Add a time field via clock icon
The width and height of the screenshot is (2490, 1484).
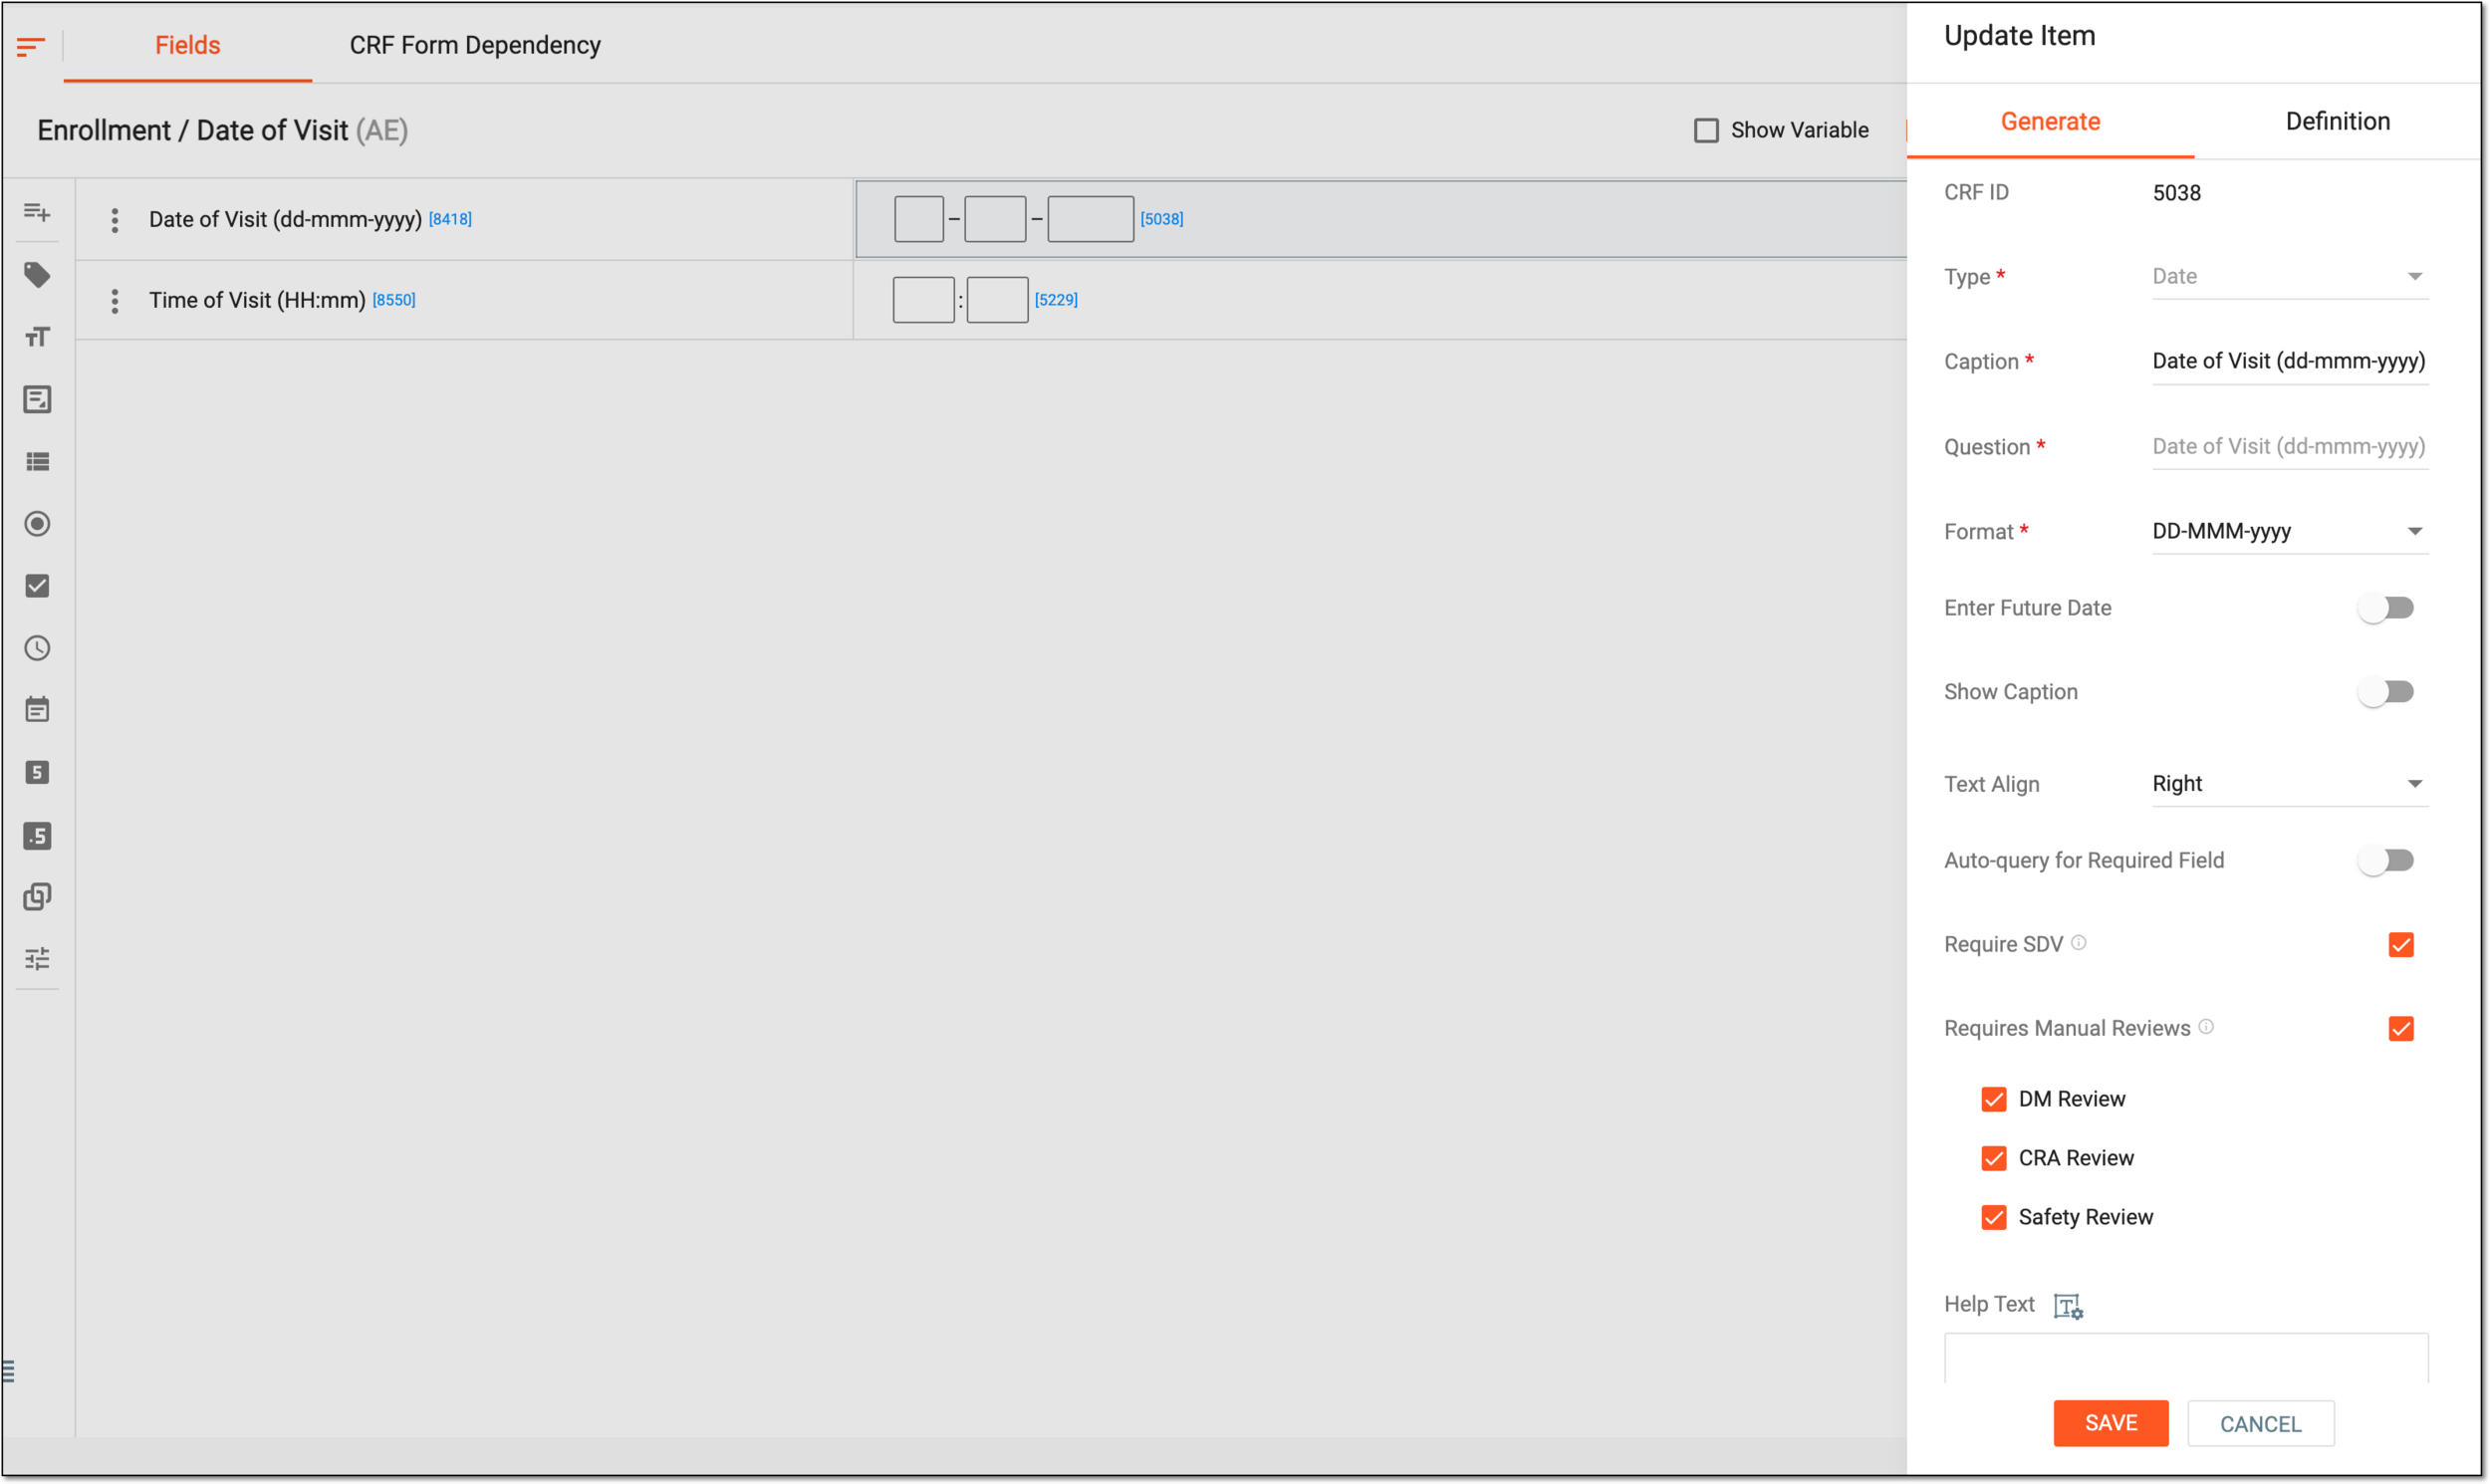37,648
